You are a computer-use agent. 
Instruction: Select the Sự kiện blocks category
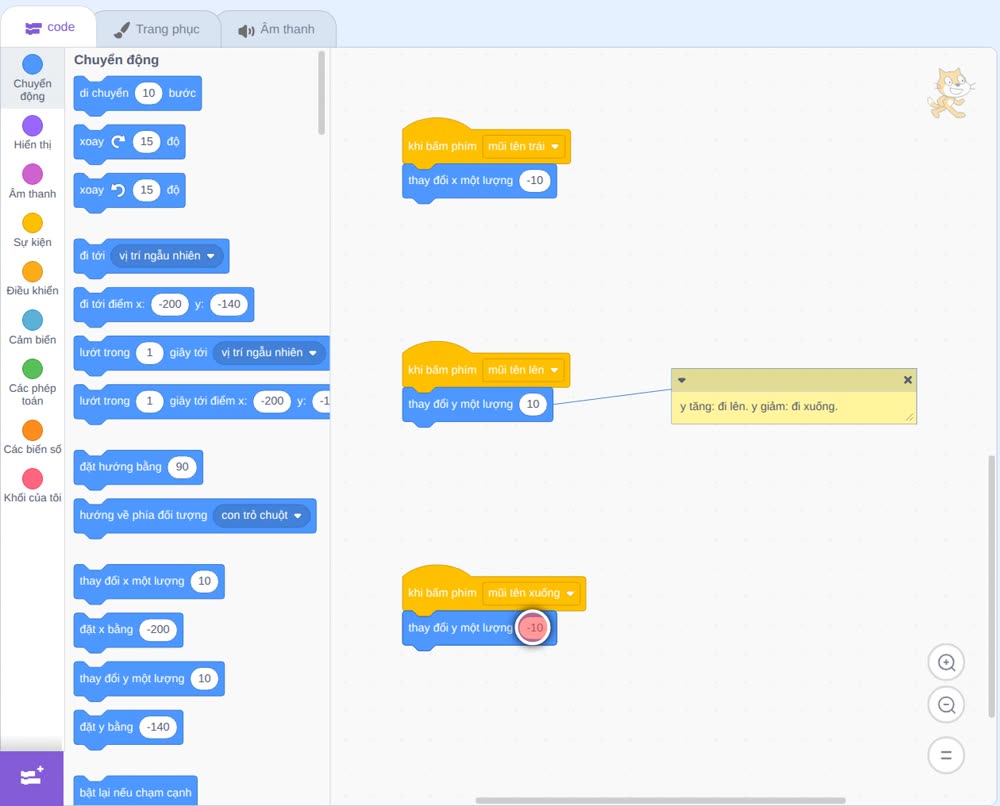point(32,230)
